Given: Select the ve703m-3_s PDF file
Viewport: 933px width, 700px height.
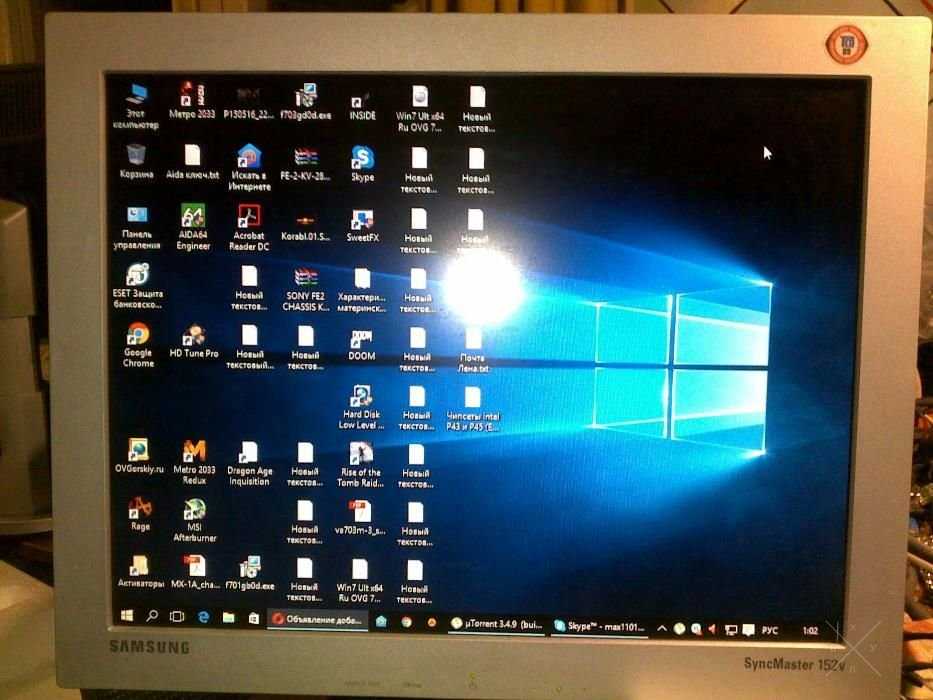Looking at the screenshot, I should tap(360, 517).
